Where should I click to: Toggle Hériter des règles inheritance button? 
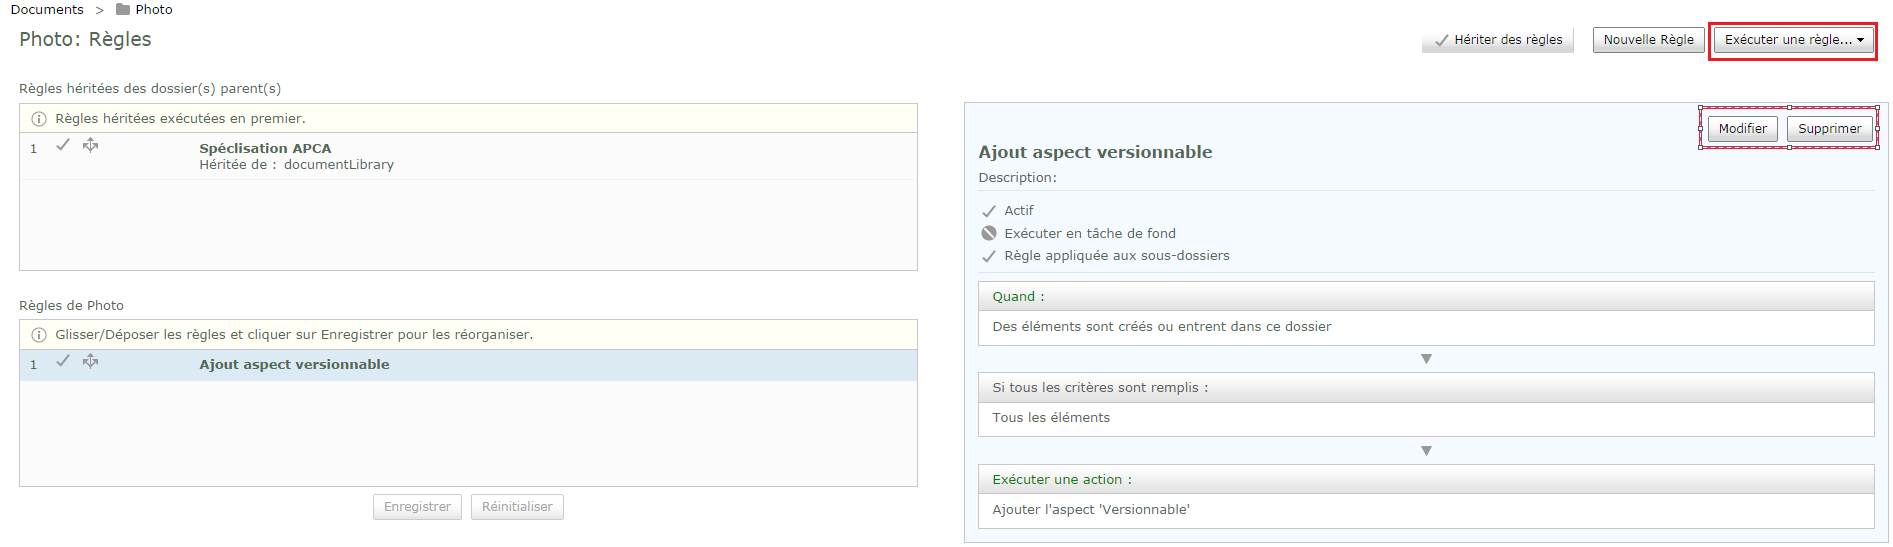pyautogui.click(x=1498, y=40)
